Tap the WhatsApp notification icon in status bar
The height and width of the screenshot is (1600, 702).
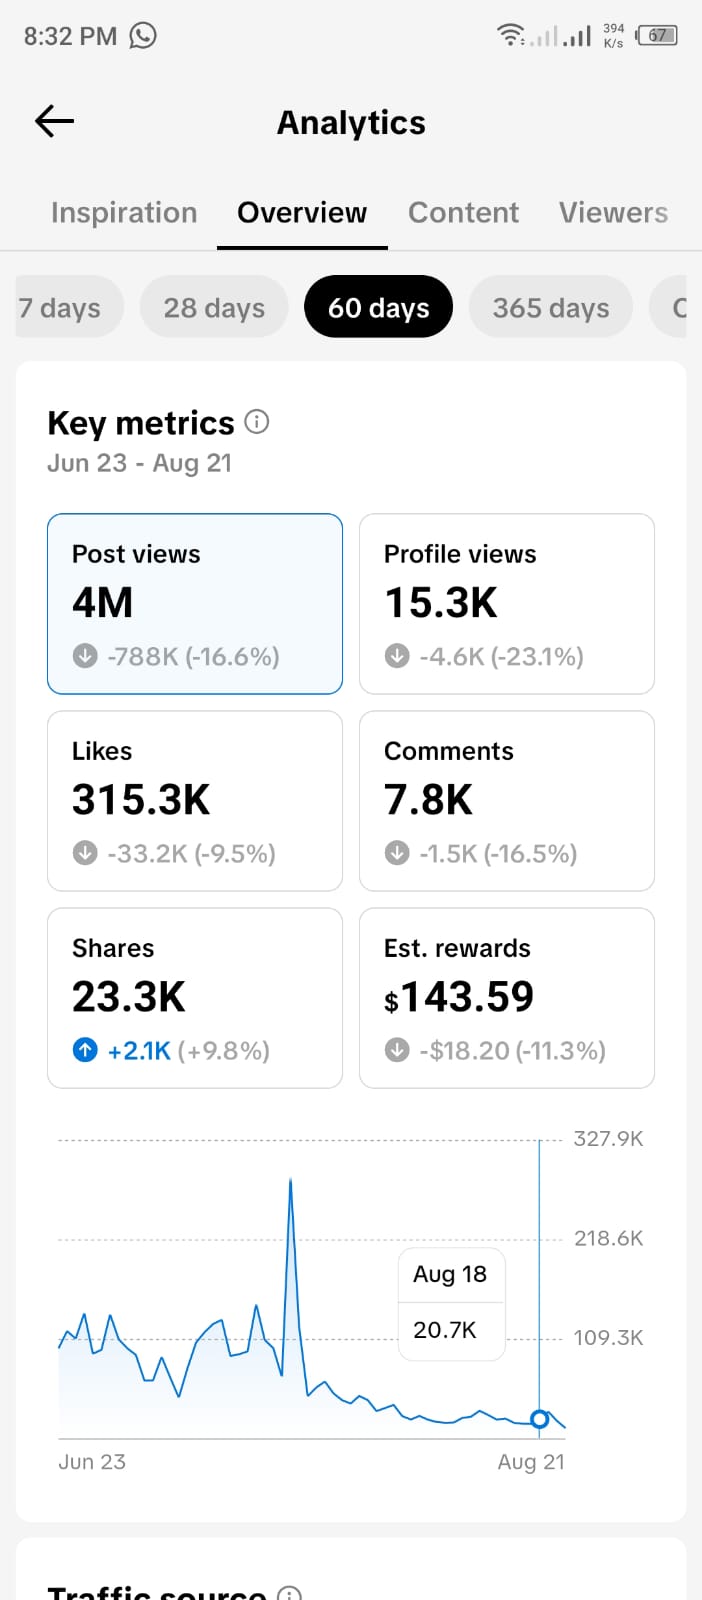pos(143,36)
